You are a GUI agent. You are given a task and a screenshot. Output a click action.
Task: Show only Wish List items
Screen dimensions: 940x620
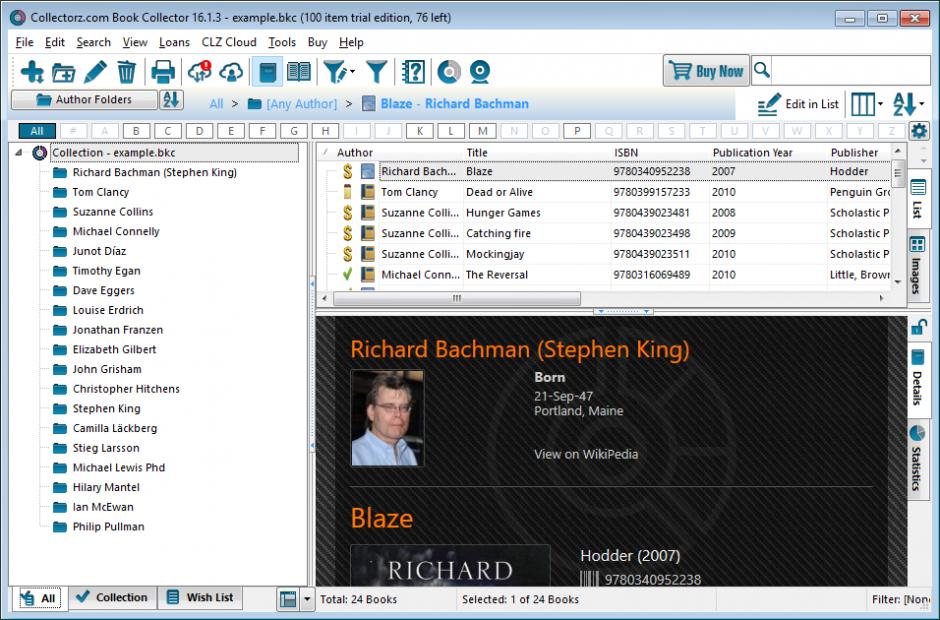pyautogui.click(x=200, y=597)
